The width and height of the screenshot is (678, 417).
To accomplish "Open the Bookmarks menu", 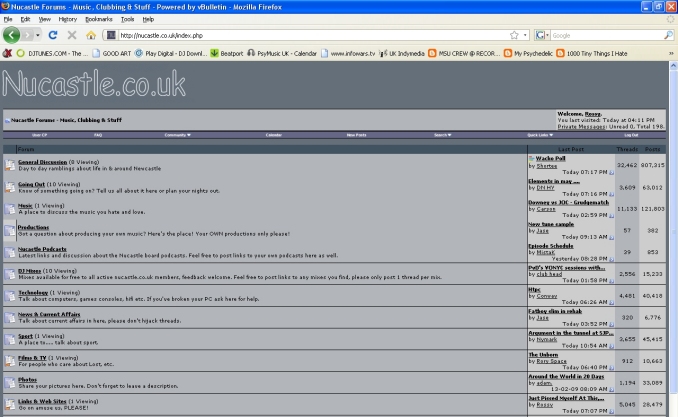I will 98,19.
